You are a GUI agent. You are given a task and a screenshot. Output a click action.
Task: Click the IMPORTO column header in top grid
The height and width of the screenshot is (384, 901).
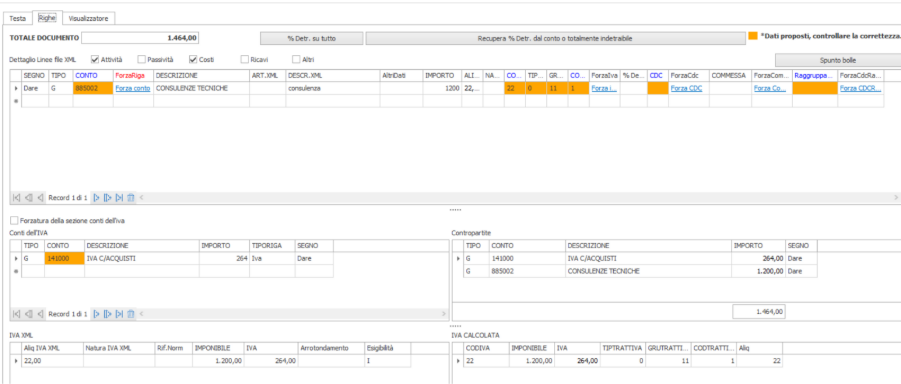coord(441,75)
